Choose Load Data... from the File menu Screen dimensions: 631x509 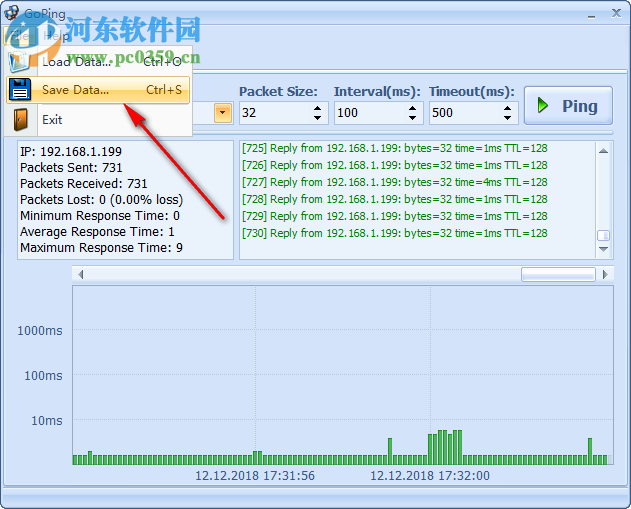(x=98, y=62)
